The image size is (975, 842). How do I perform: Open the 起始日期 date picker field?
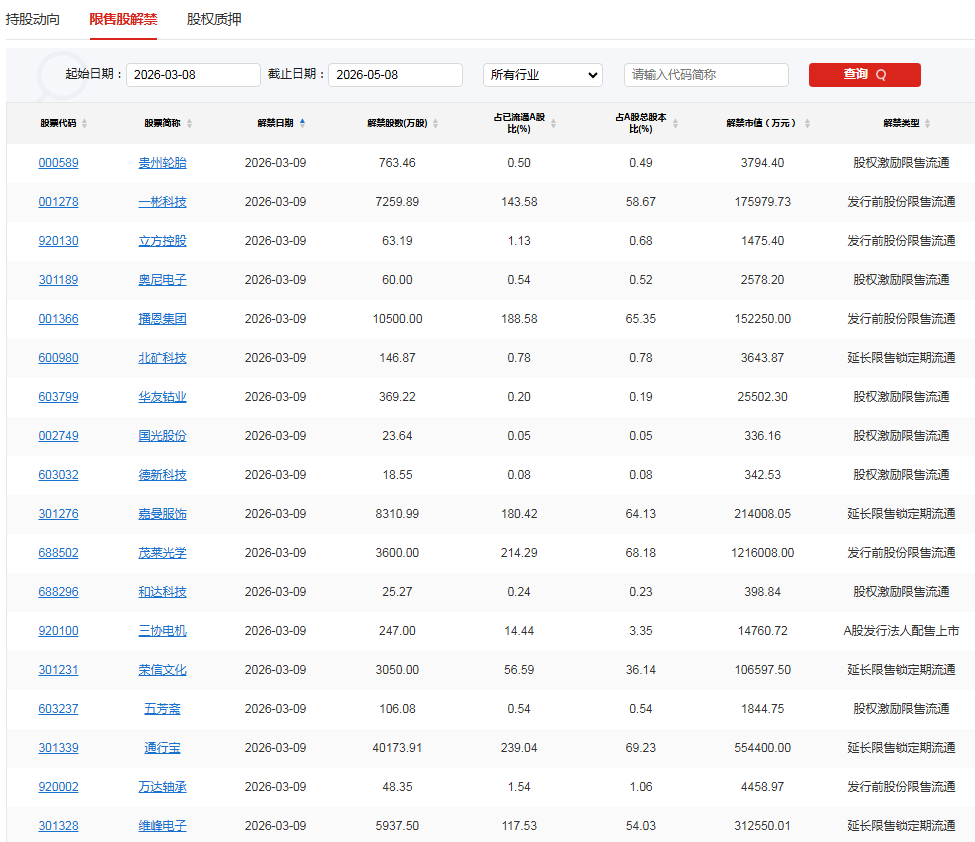point(193,75)
